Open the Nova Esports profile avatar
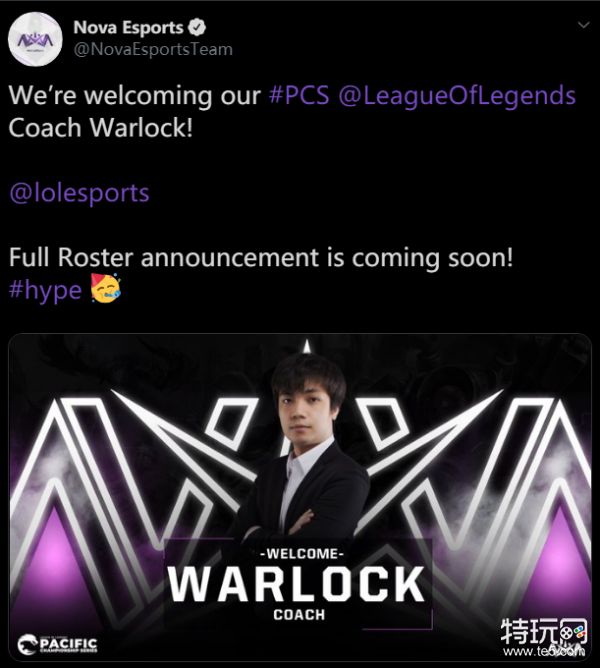 (35, 39)
